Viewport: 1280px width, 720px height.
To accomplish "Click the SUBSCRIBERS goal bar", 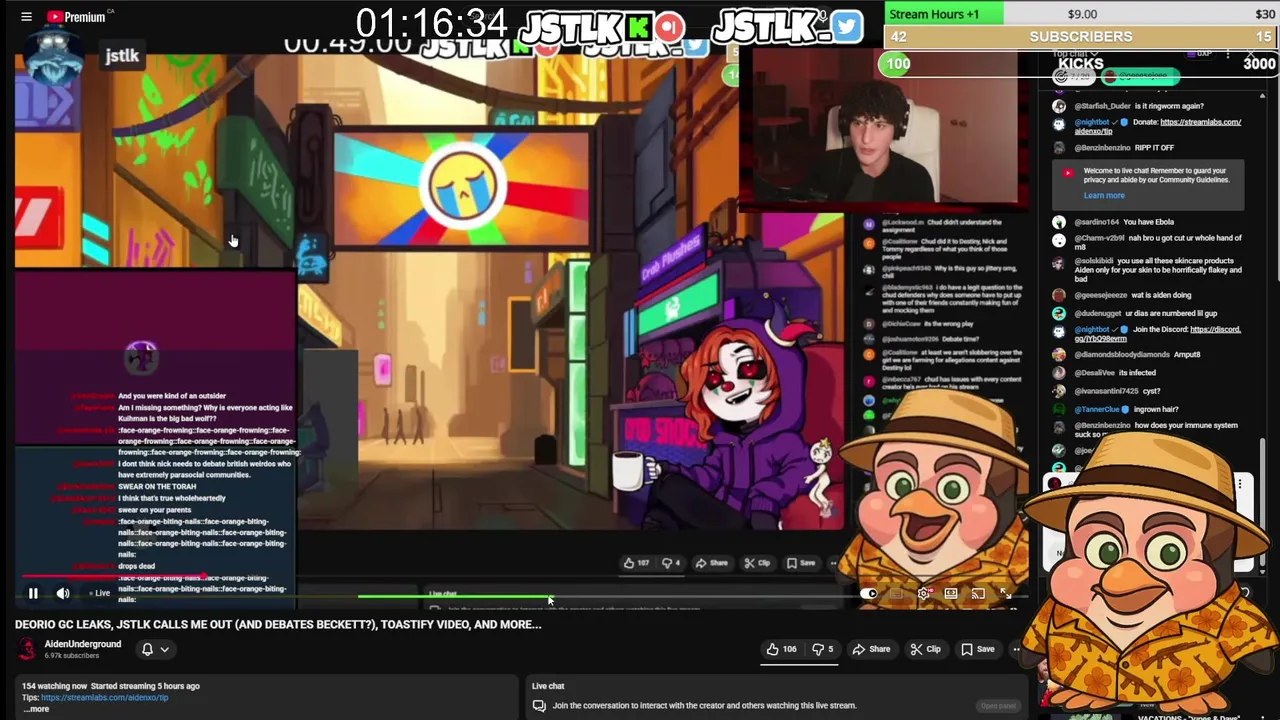I will point(1081,36).
